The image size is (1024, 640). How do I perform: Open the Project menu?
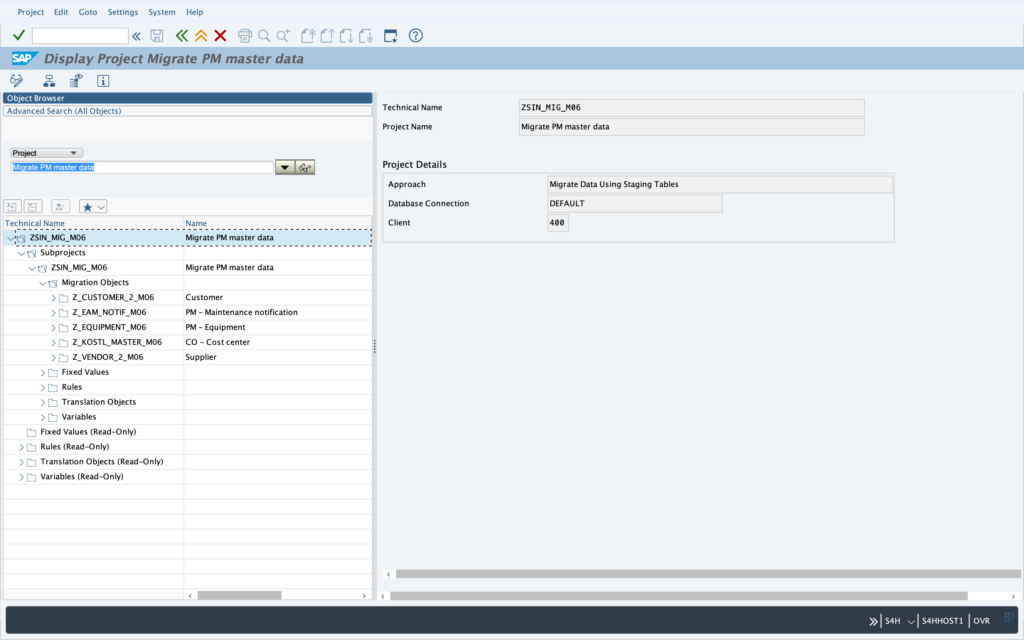coord(31,12)
